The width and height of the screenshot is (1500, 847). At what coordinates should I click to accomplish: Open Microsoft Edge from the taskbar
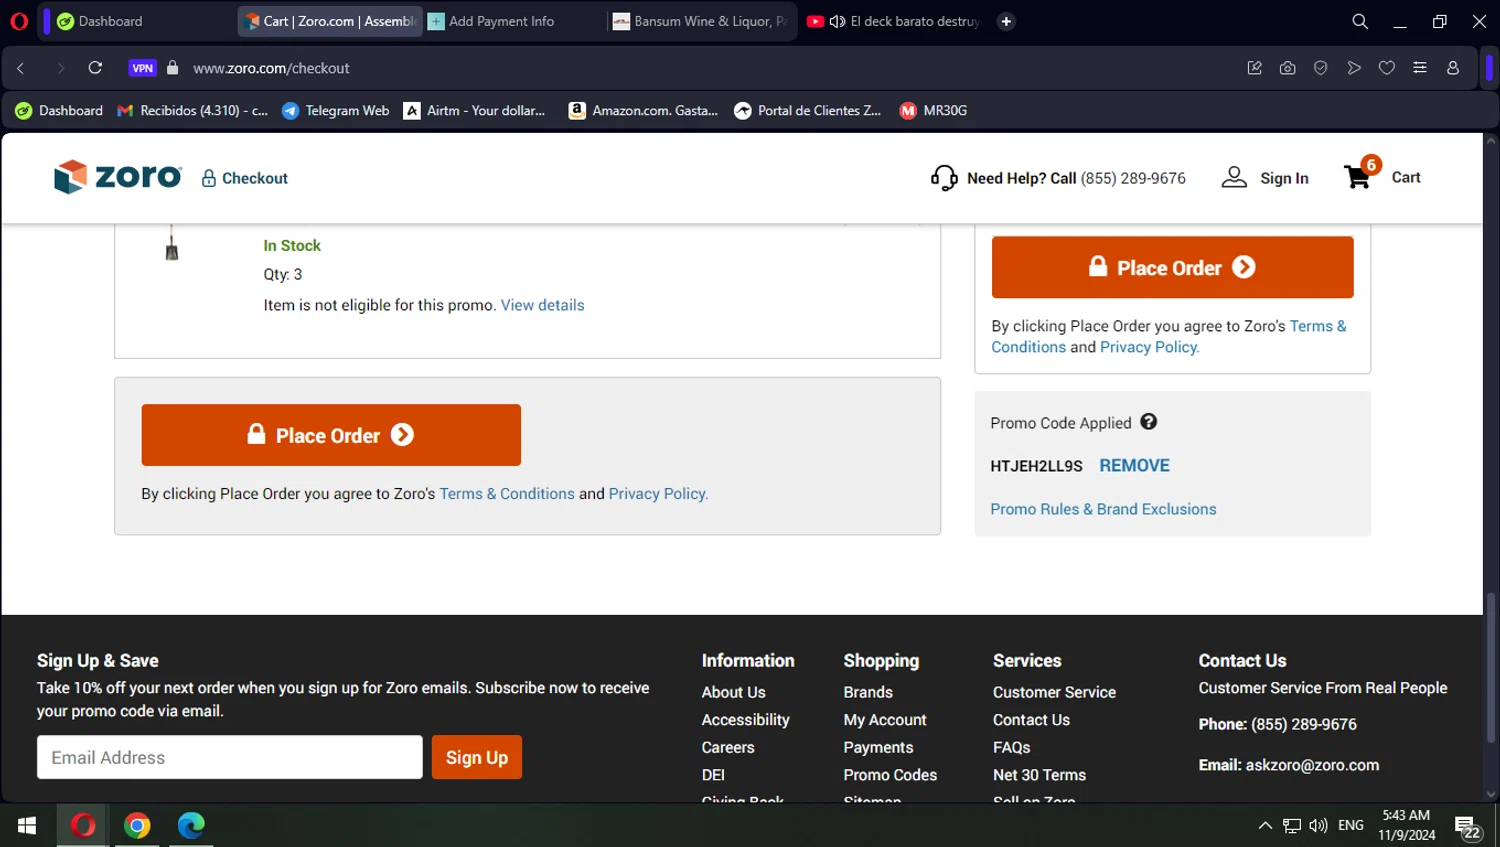point(191,825)
